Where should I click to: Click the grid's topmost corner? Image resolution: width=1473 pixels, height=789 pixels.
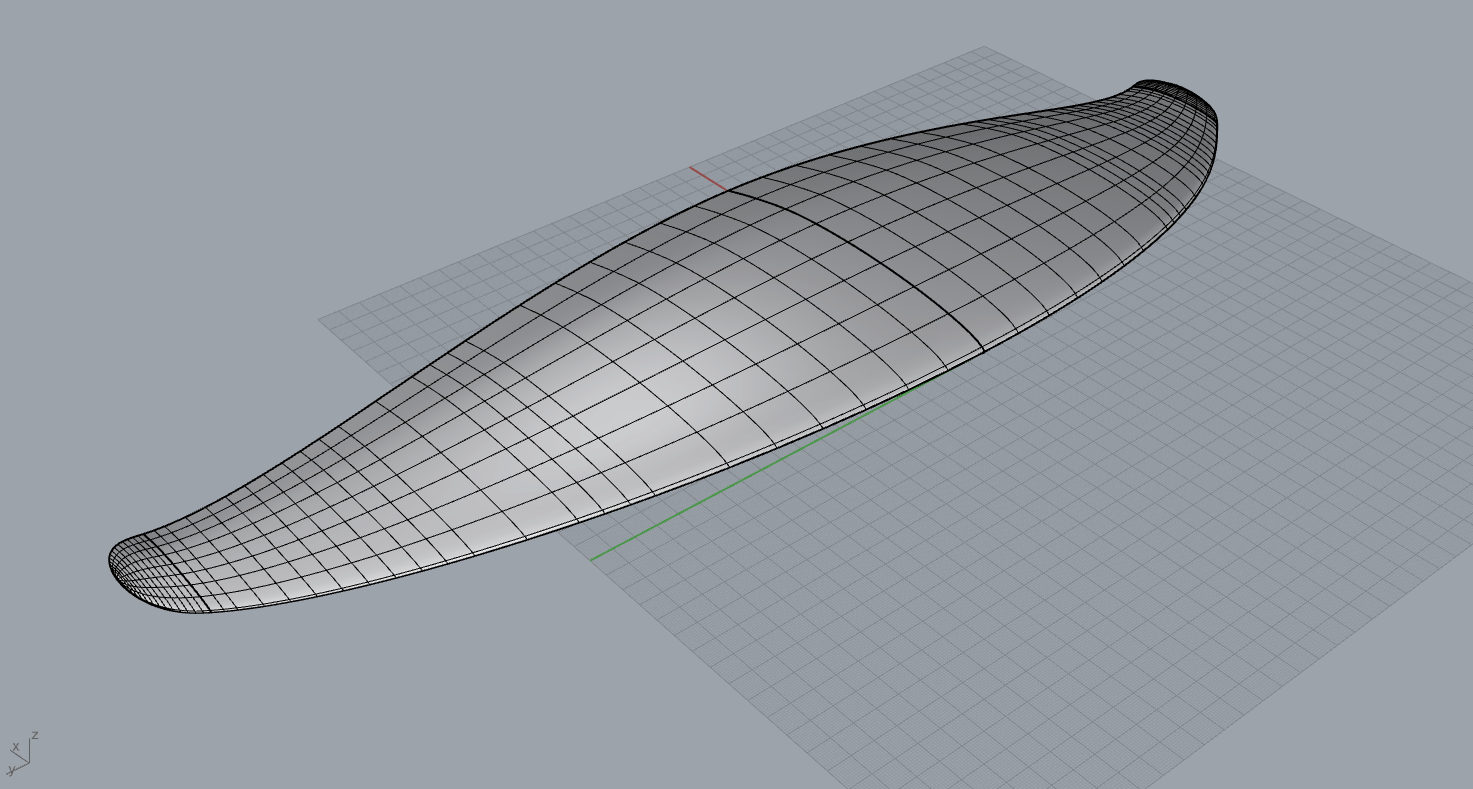pyautogui.click(x=985, y=47)
